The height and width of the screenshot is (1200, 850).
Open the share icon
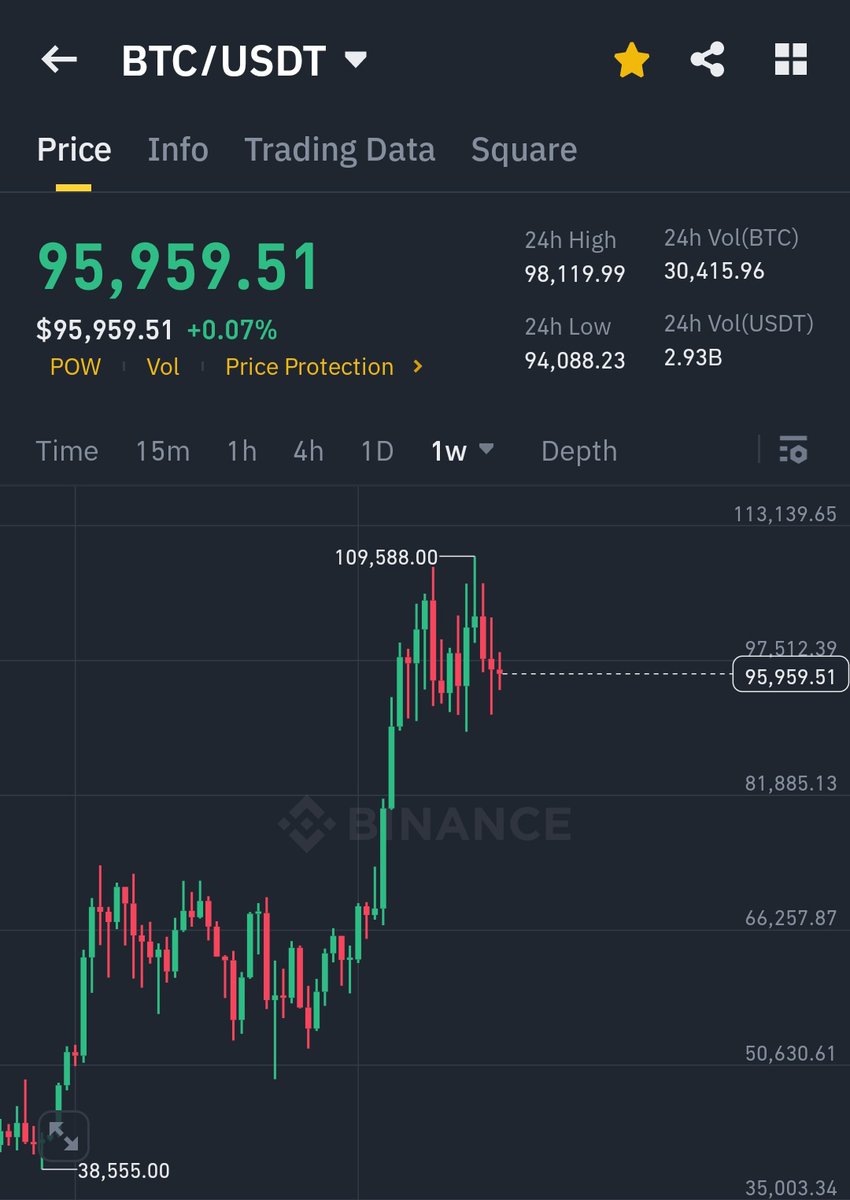(x=708, y=60)
